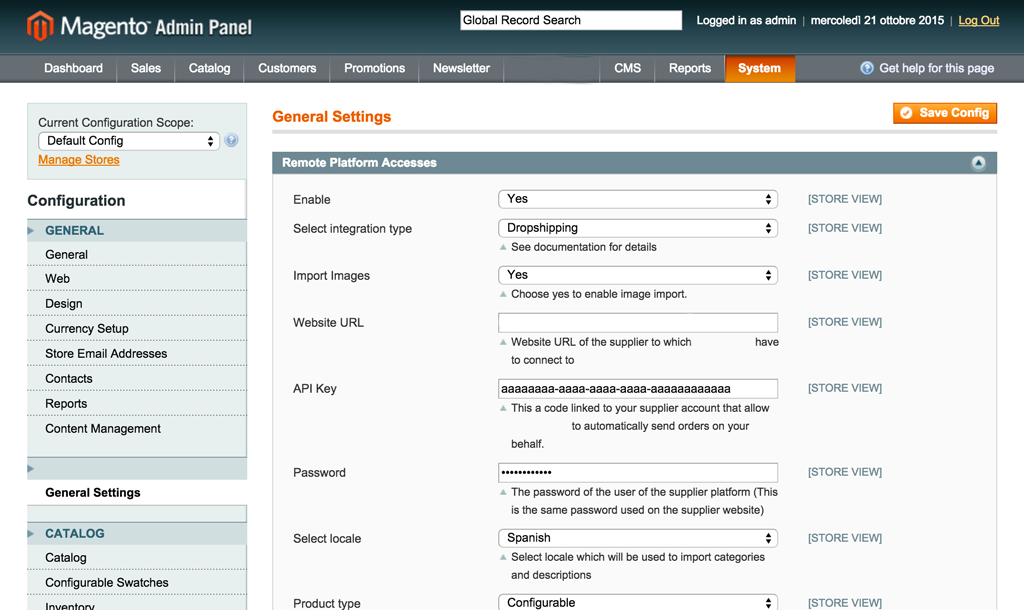1024x610 pixels.
Task: Expand the GENERAL sidebar section arrow
Action: (x=32, y=231)
